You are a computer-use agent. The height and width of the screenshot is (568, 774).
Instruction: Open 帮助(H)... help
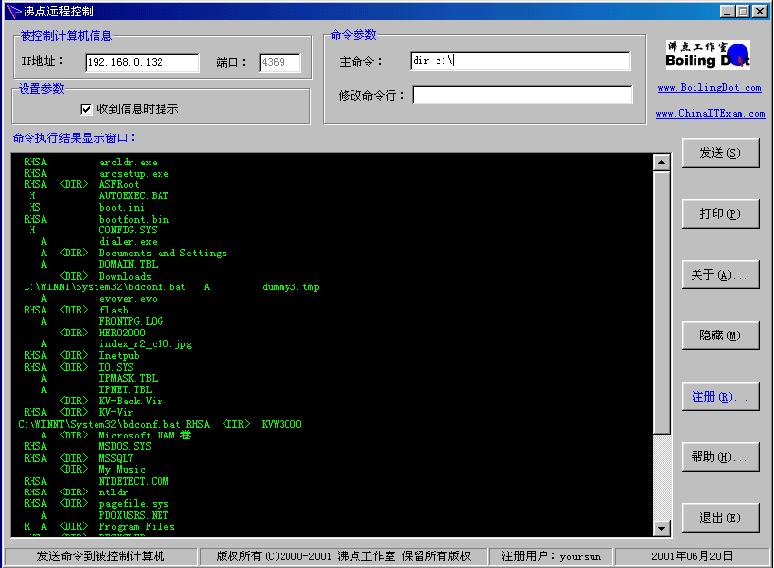(x=720, y=457)
